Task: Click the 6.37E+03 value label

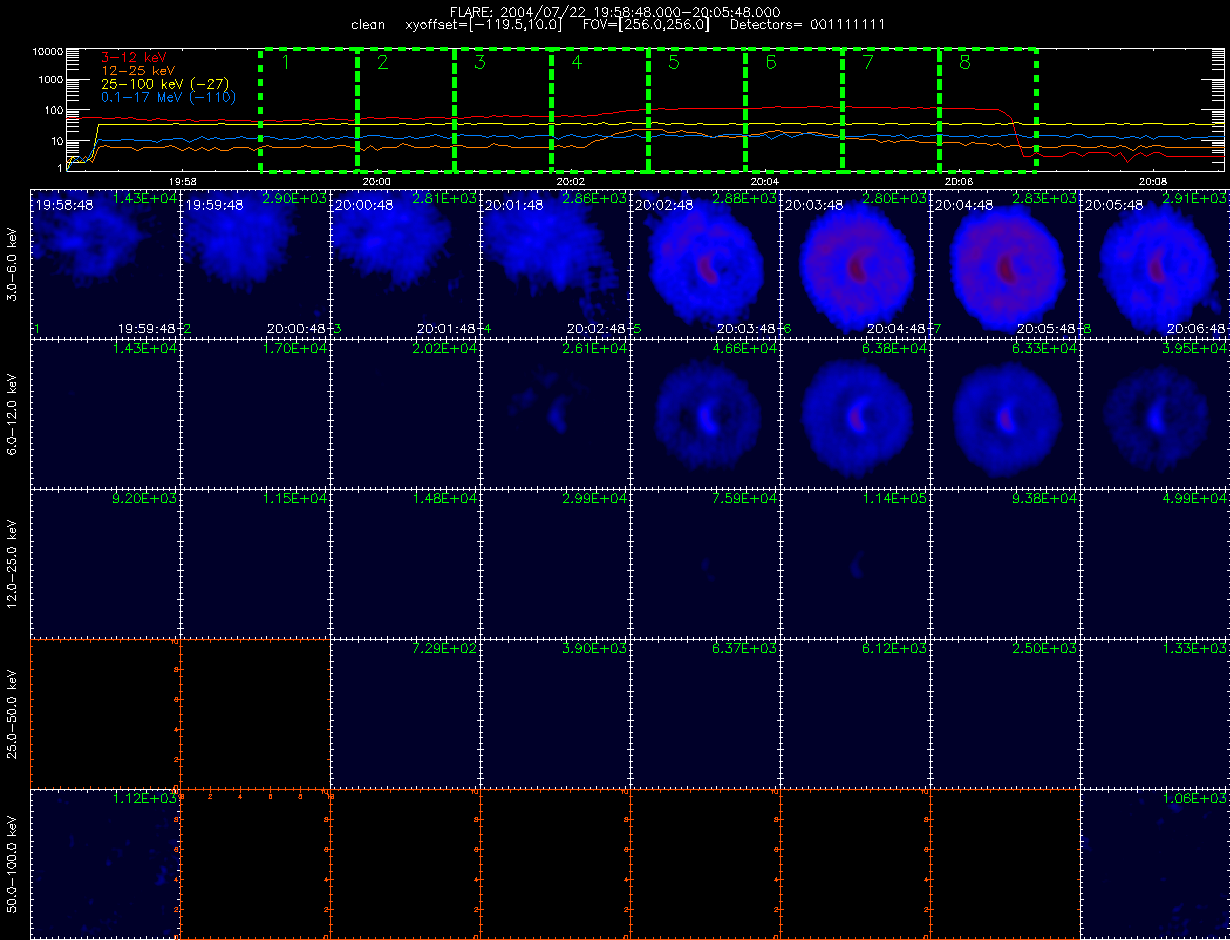Action: 745,648
